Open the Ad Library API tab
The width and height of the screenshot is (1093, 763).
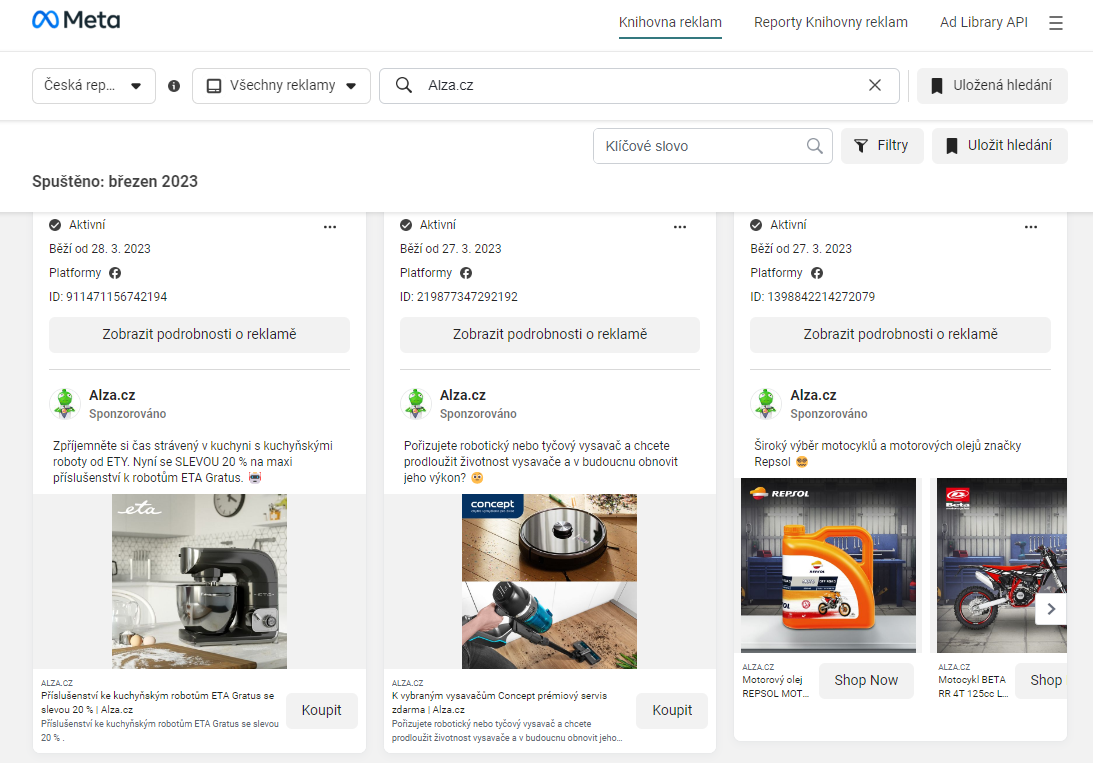click(983, 22)
